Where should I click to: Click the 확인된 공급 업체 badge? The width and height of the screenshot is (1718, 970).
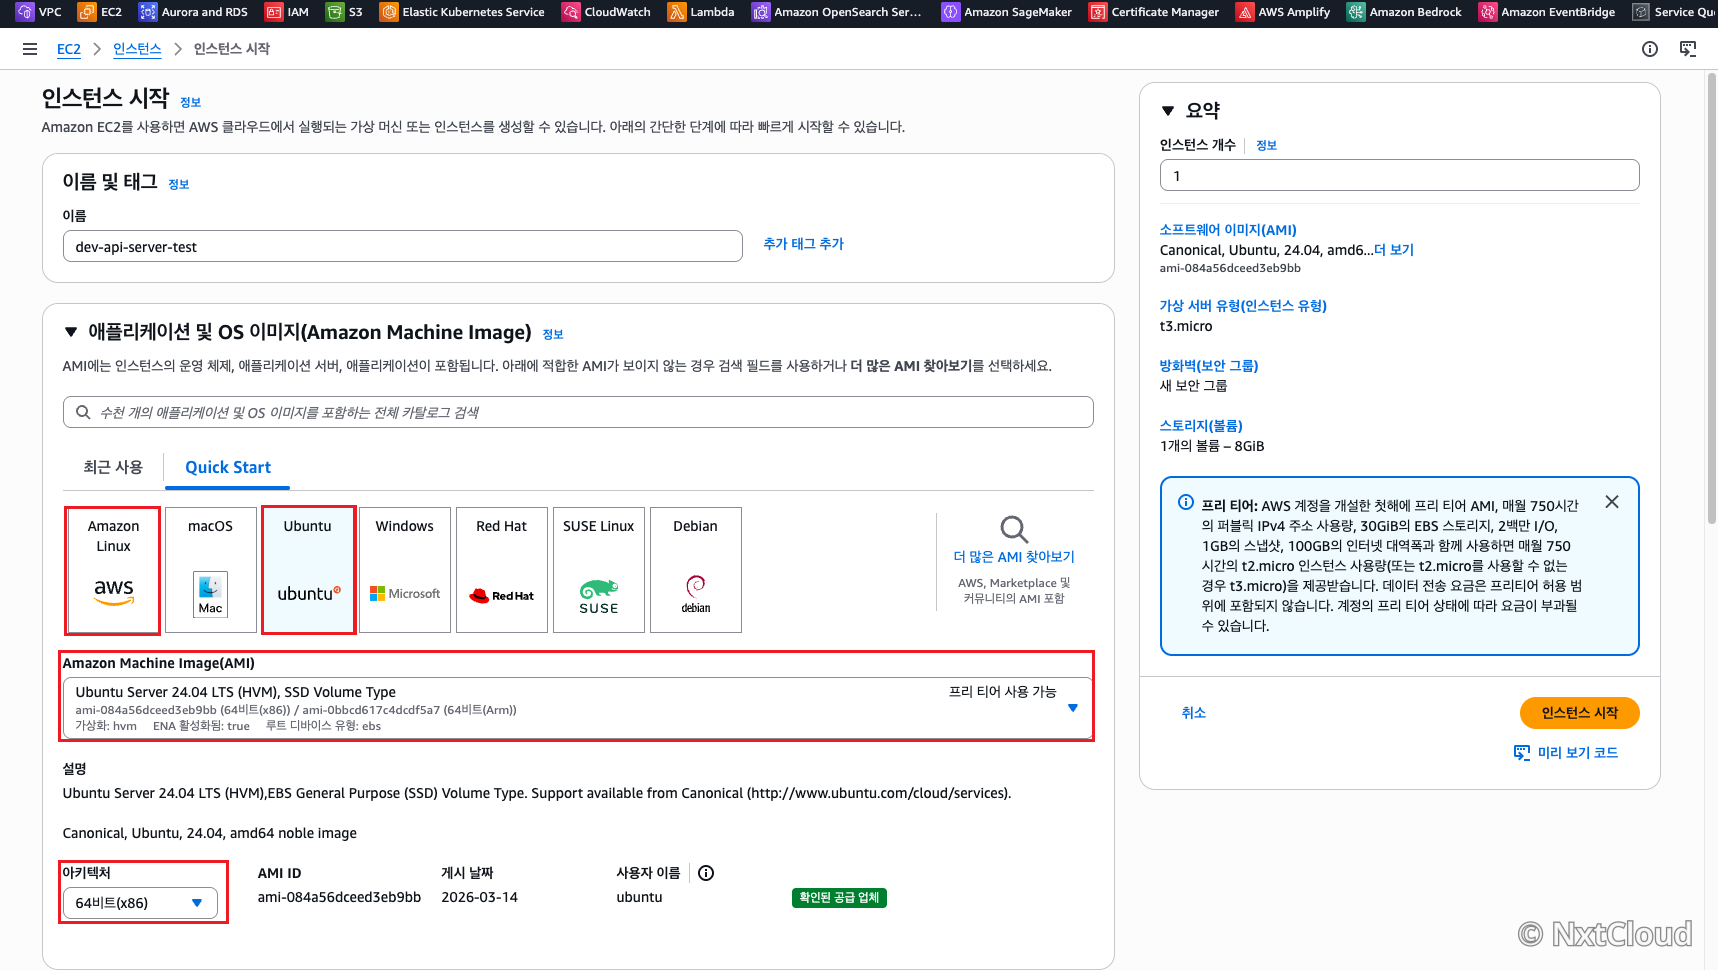tap(839, 898)
